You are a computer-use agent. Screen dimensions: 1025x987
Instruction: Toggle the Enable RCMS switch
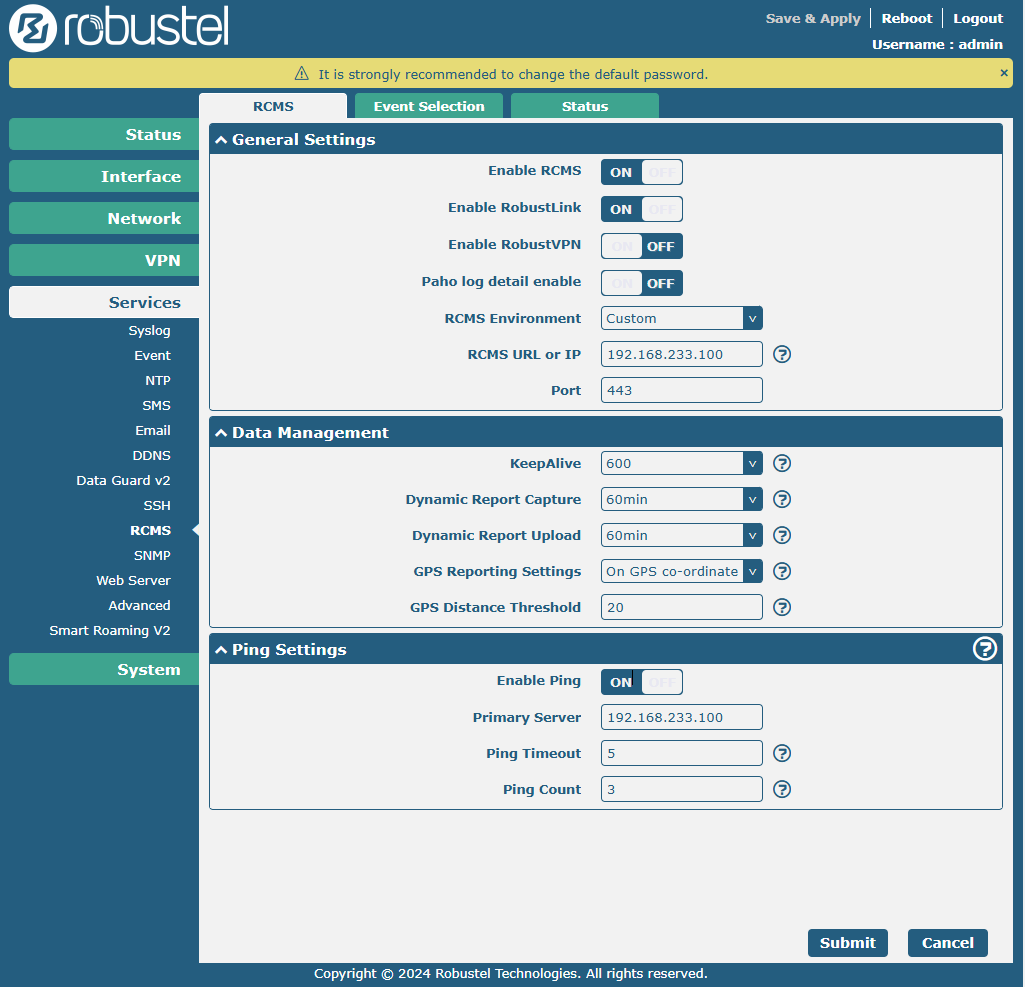point(642,173)
